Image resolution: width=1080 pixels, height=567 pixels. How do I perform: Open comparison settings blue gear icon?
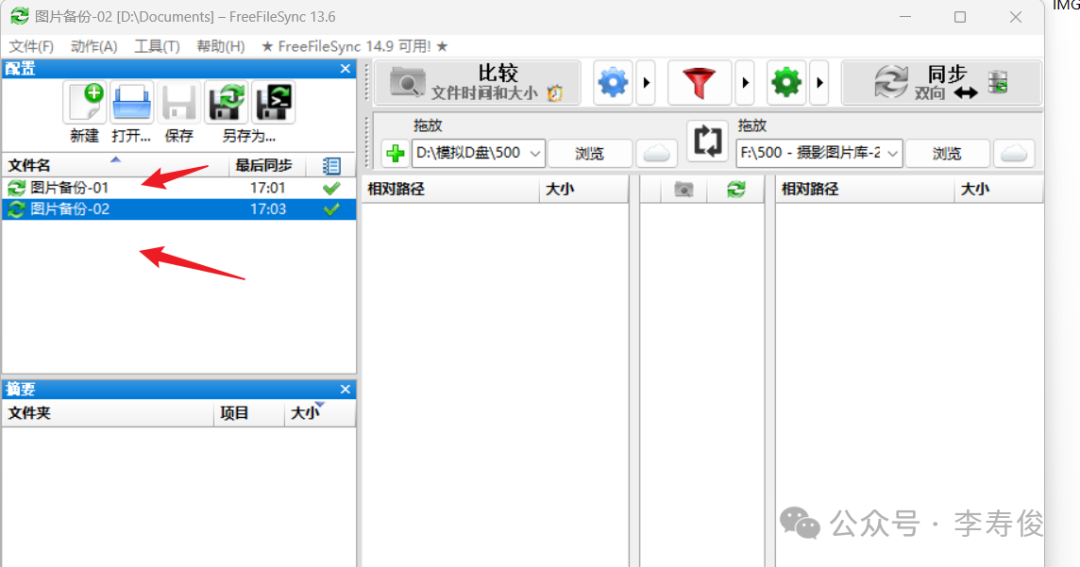pyautogui.click(x=613, y=83)
